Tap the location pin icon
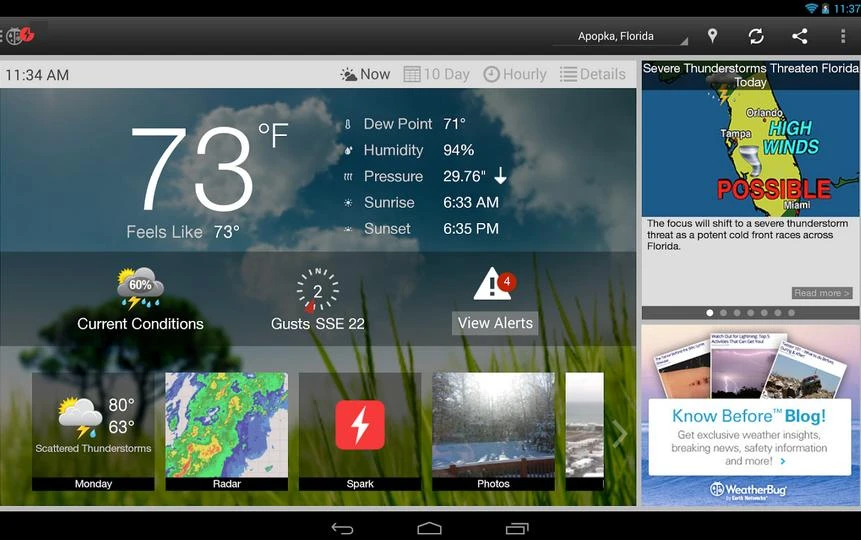This screenshot has width=861, height=540. point(712,36)
